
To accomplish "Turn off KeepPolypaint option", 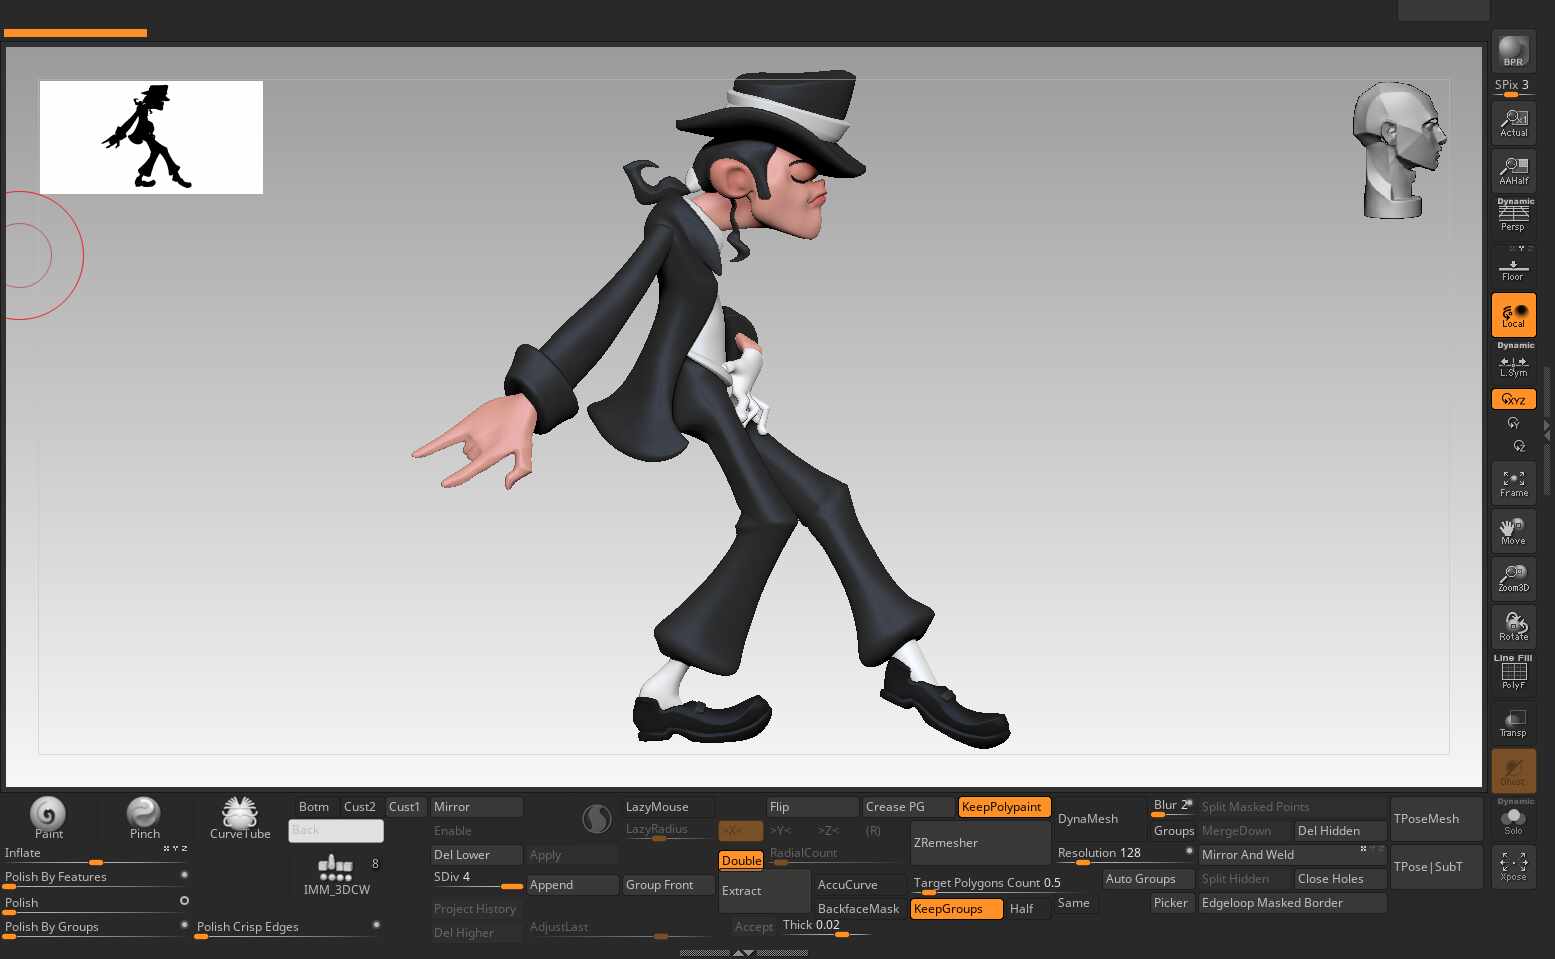I will coord(1003,807).
